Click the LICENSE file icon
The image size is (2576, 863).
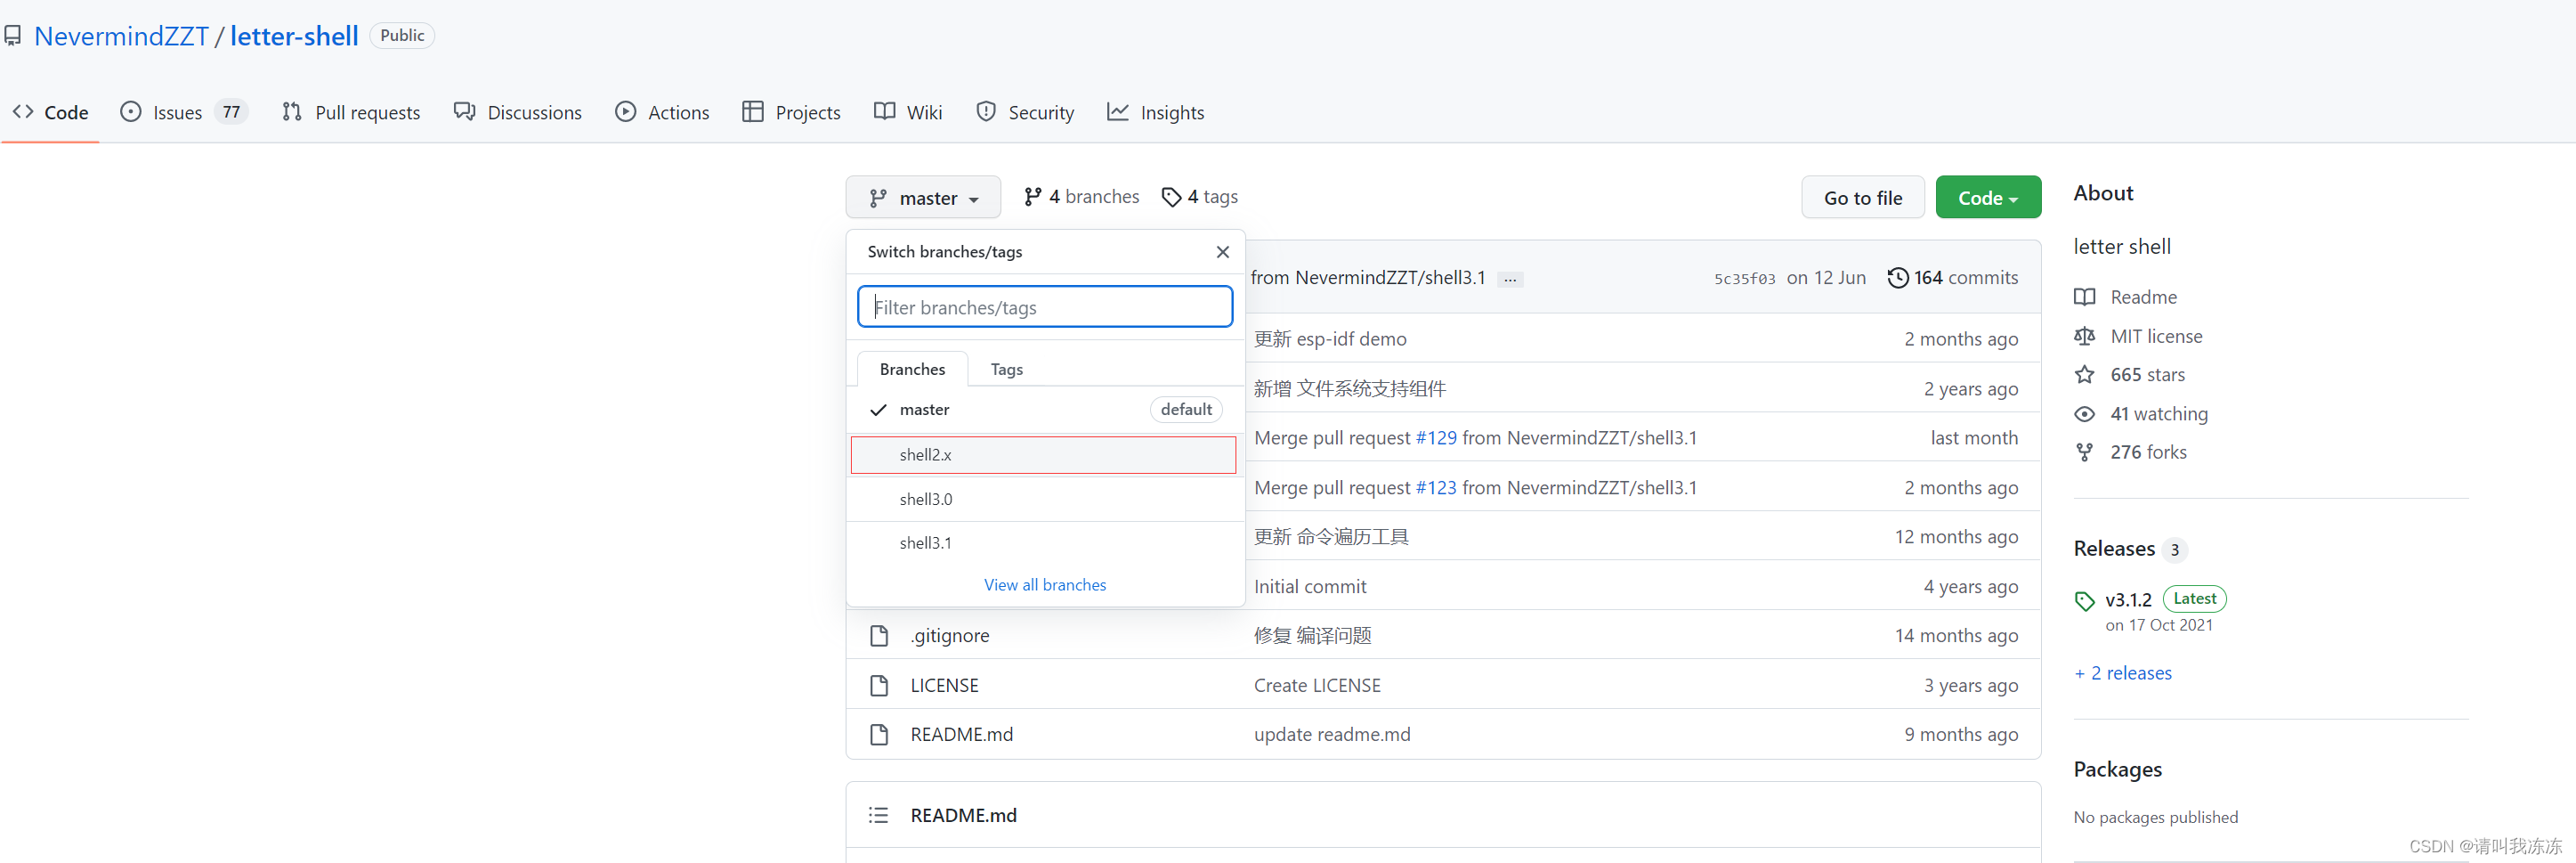tap(878, 685)
